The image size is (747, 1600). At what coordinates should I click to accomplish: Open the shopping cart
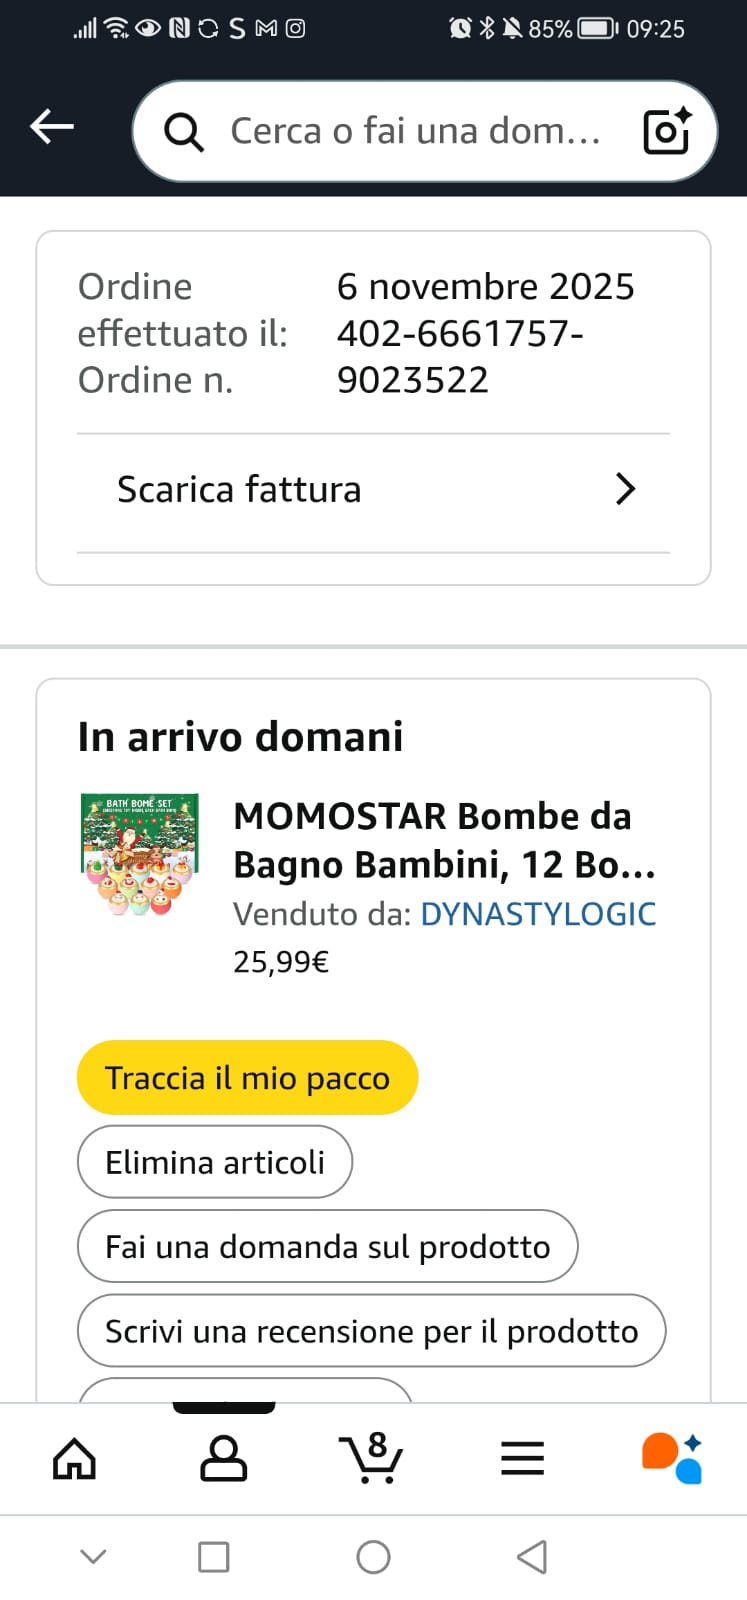372,1459
